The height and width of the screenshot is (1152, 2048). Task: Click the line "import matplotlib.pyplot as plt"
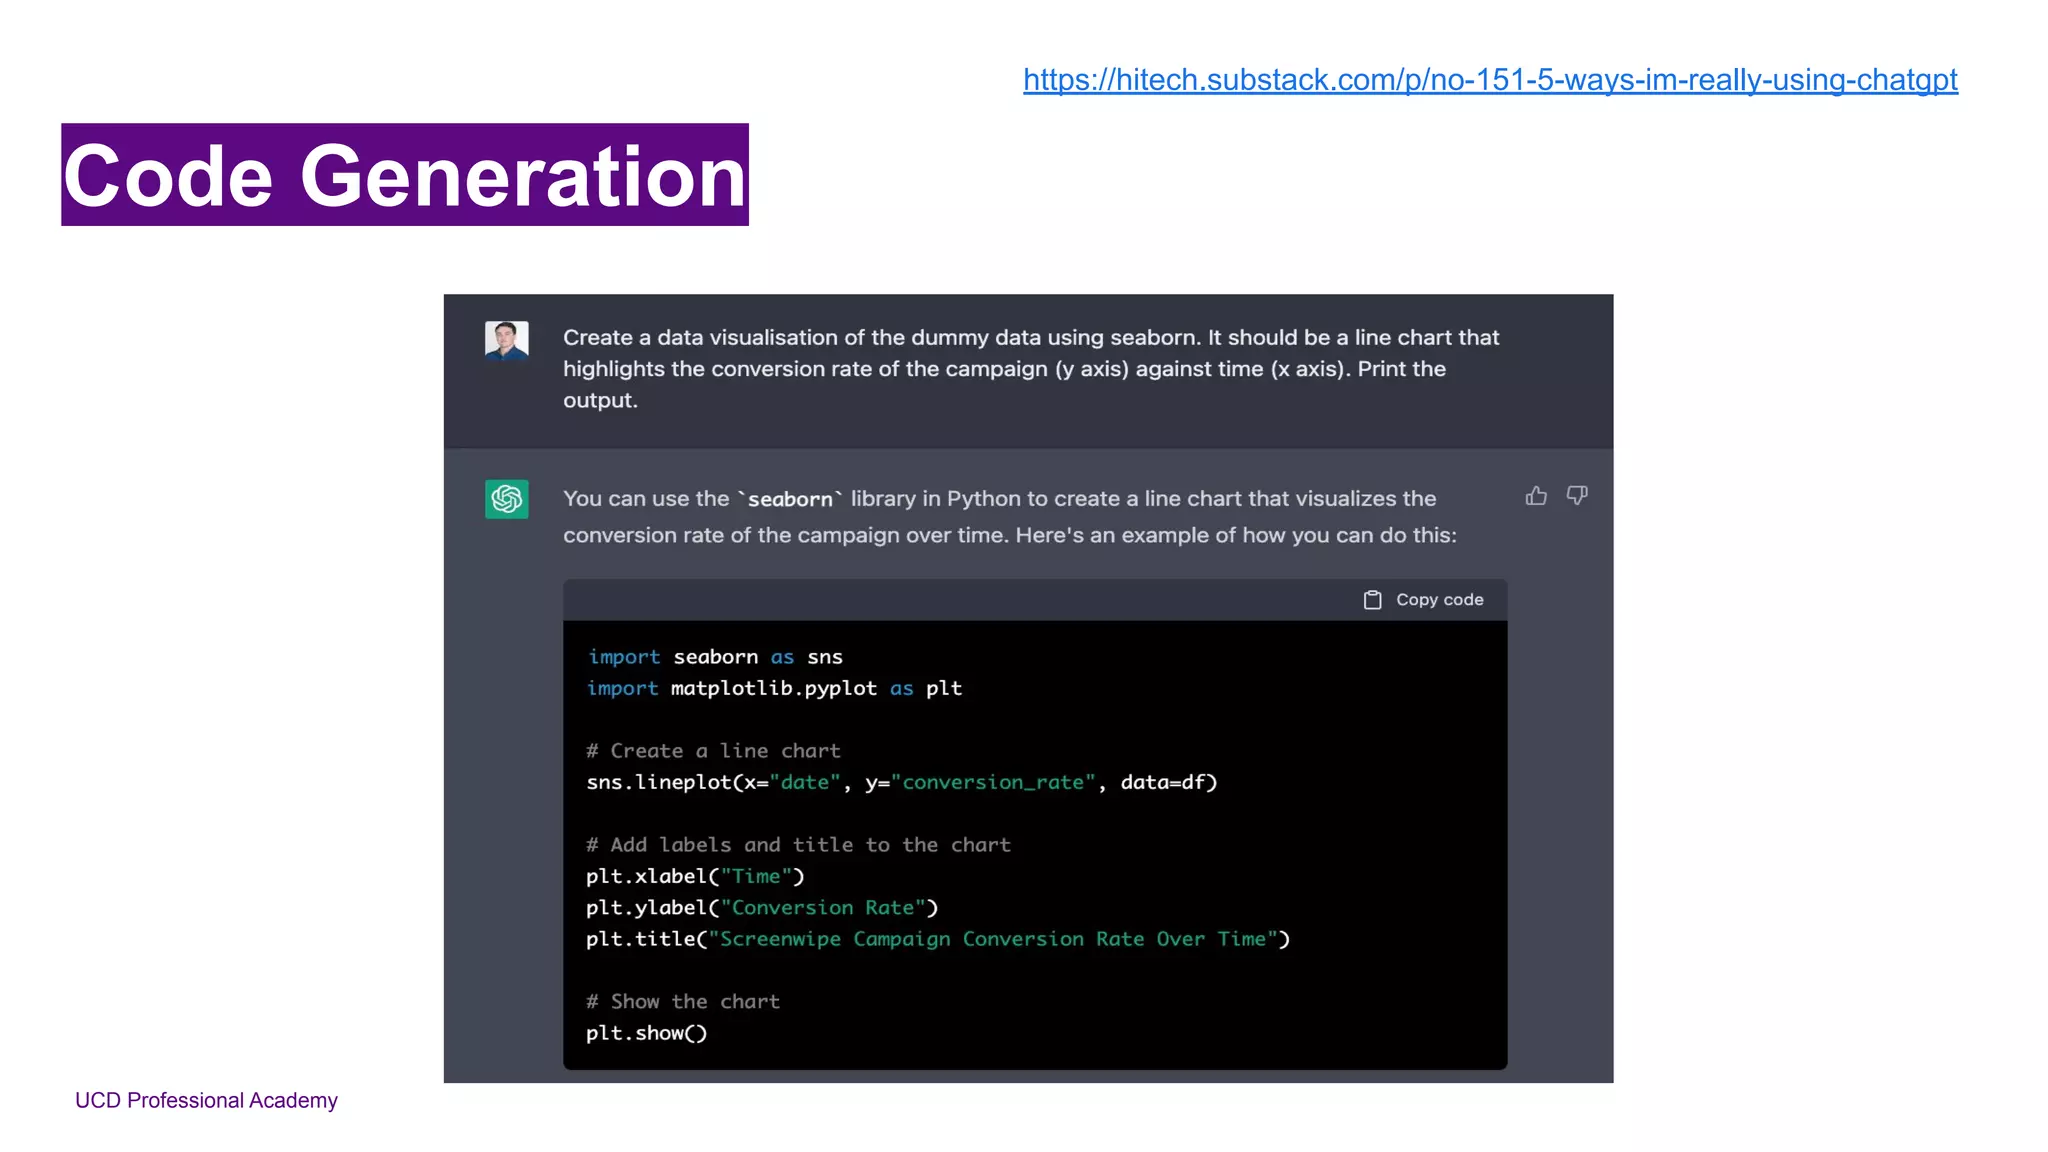click(x=774, y=688)
